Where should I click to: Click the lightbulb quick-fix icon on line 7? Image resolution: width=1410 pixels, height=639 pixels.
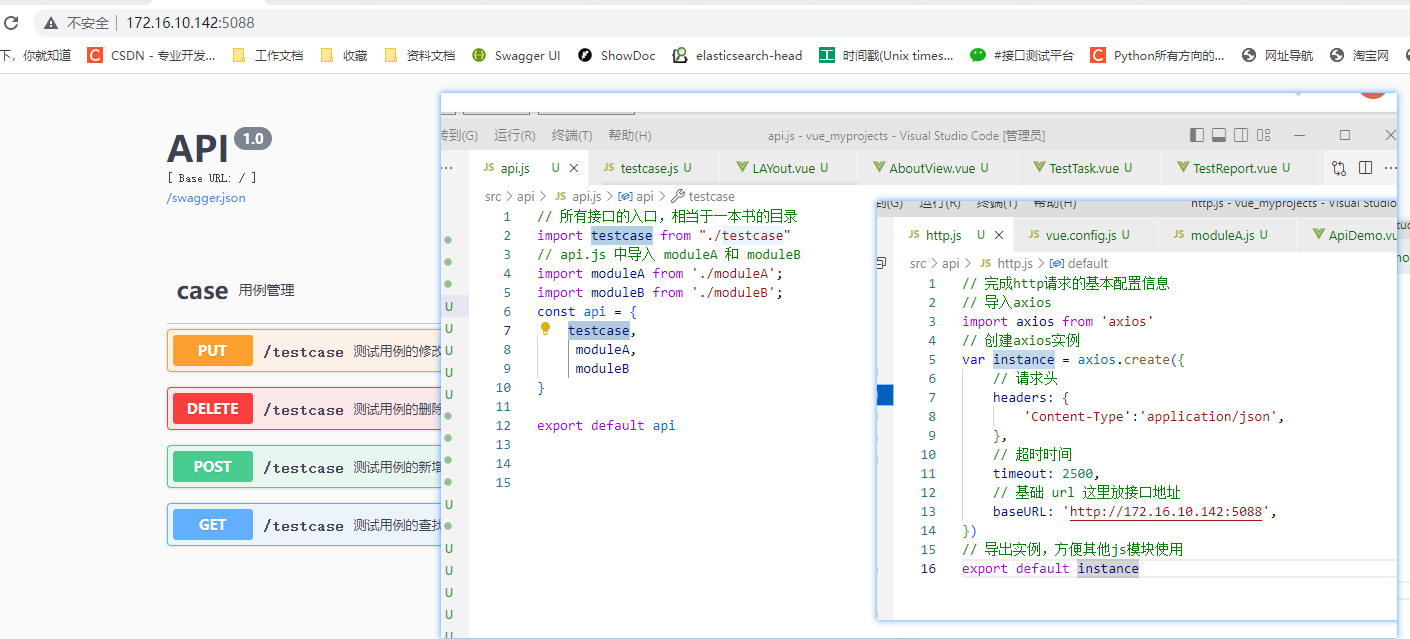click(x=546, y=329)
